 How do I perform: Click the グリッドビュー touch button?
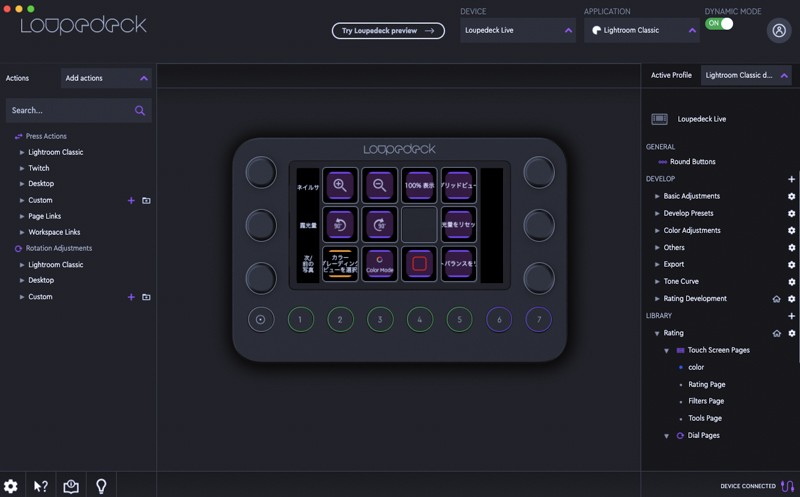459,185
